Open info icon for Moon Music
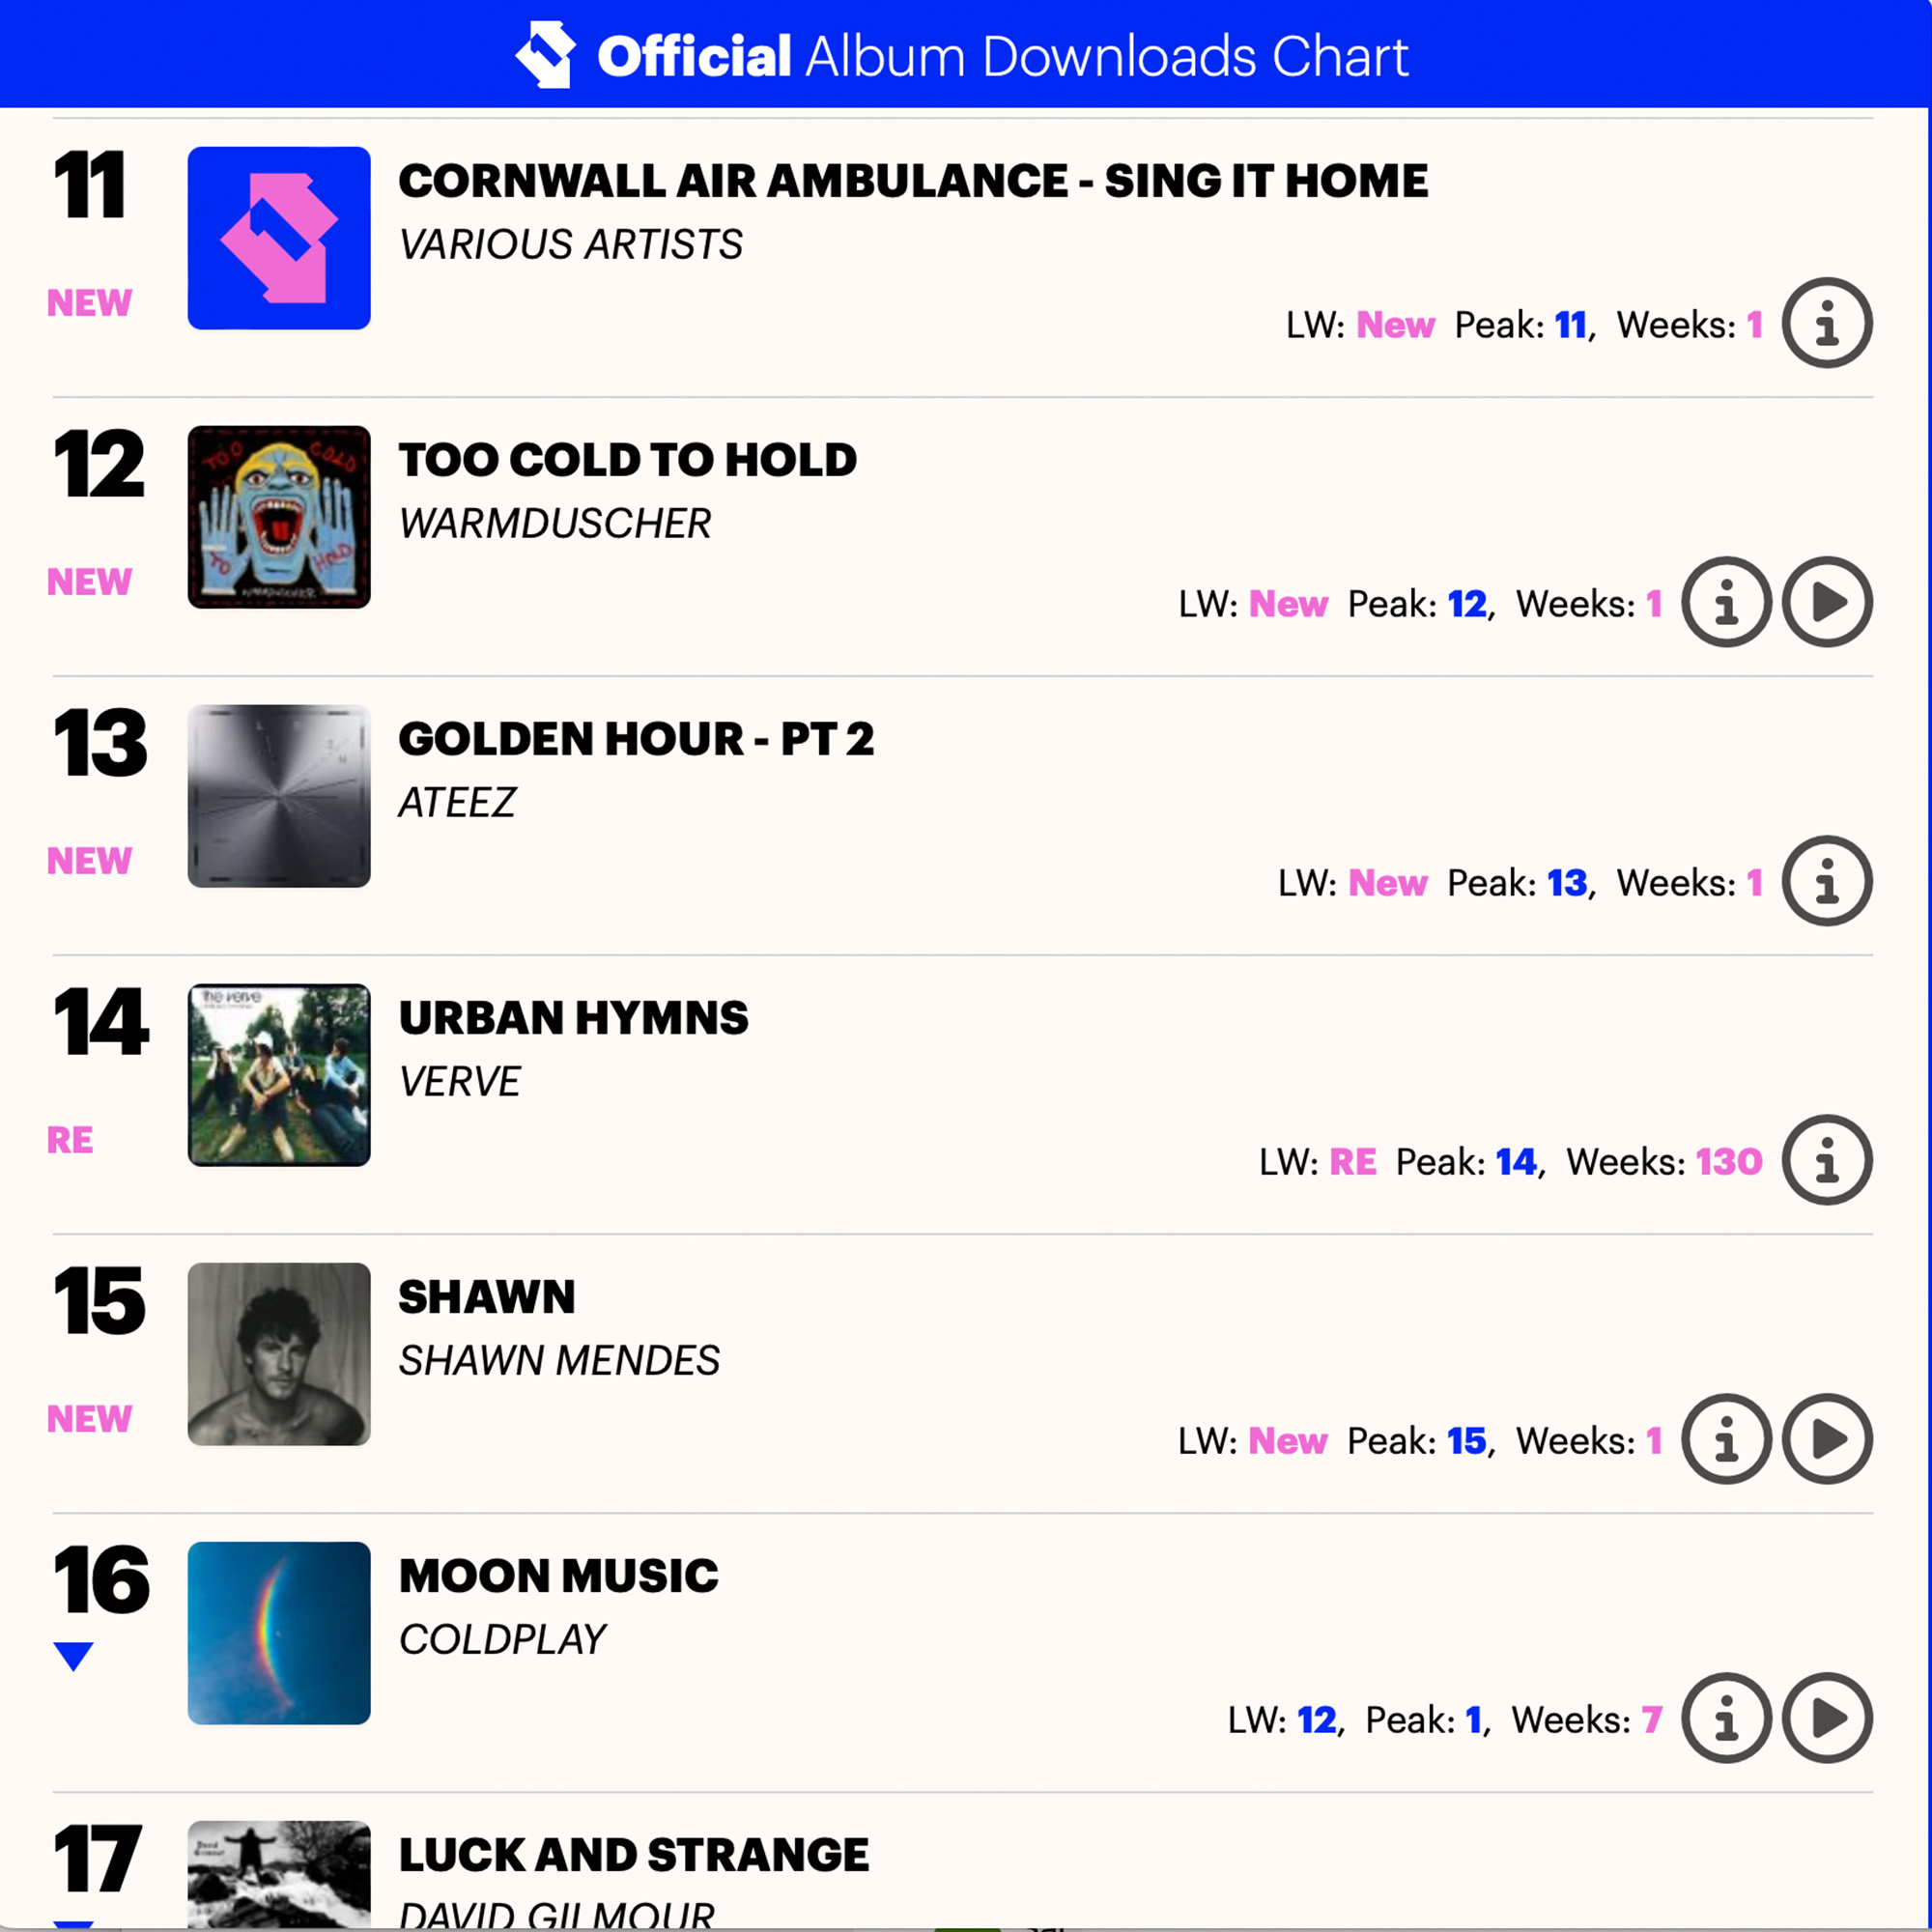This screenshot has height=1932, width=1932. click(1726, 1718)
